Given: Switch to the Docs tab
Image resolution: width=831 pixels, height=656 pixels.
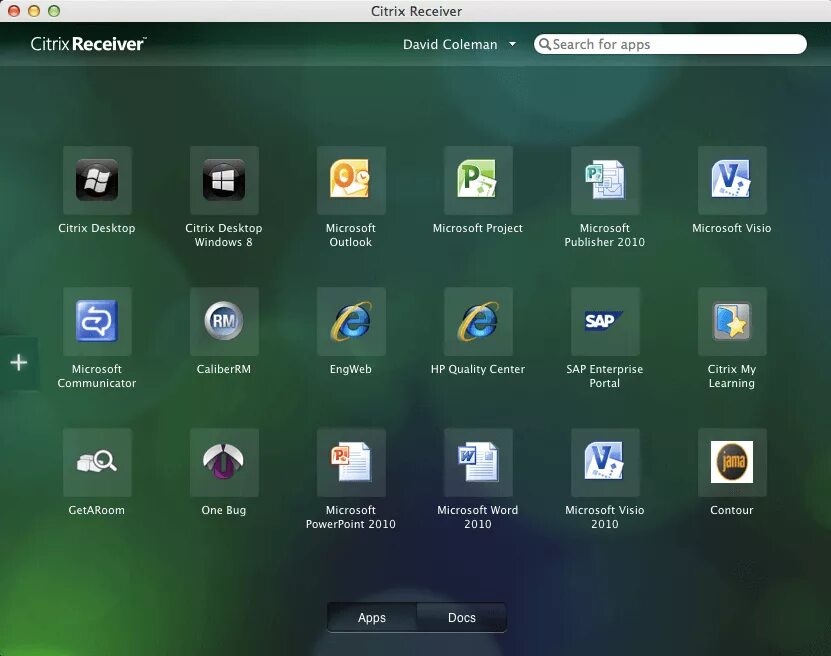Looking at the screenshot, I should coord(462,617).
